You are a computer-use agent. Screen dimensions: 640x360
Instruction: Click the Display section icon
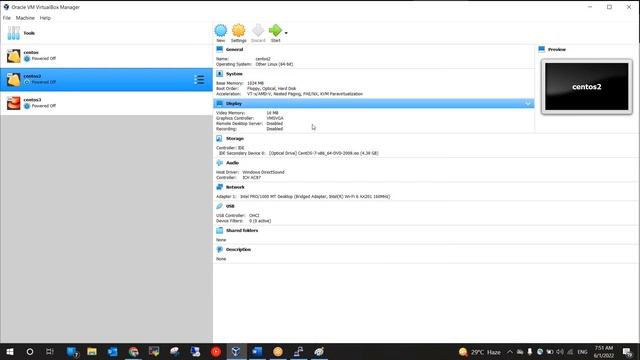220,104
